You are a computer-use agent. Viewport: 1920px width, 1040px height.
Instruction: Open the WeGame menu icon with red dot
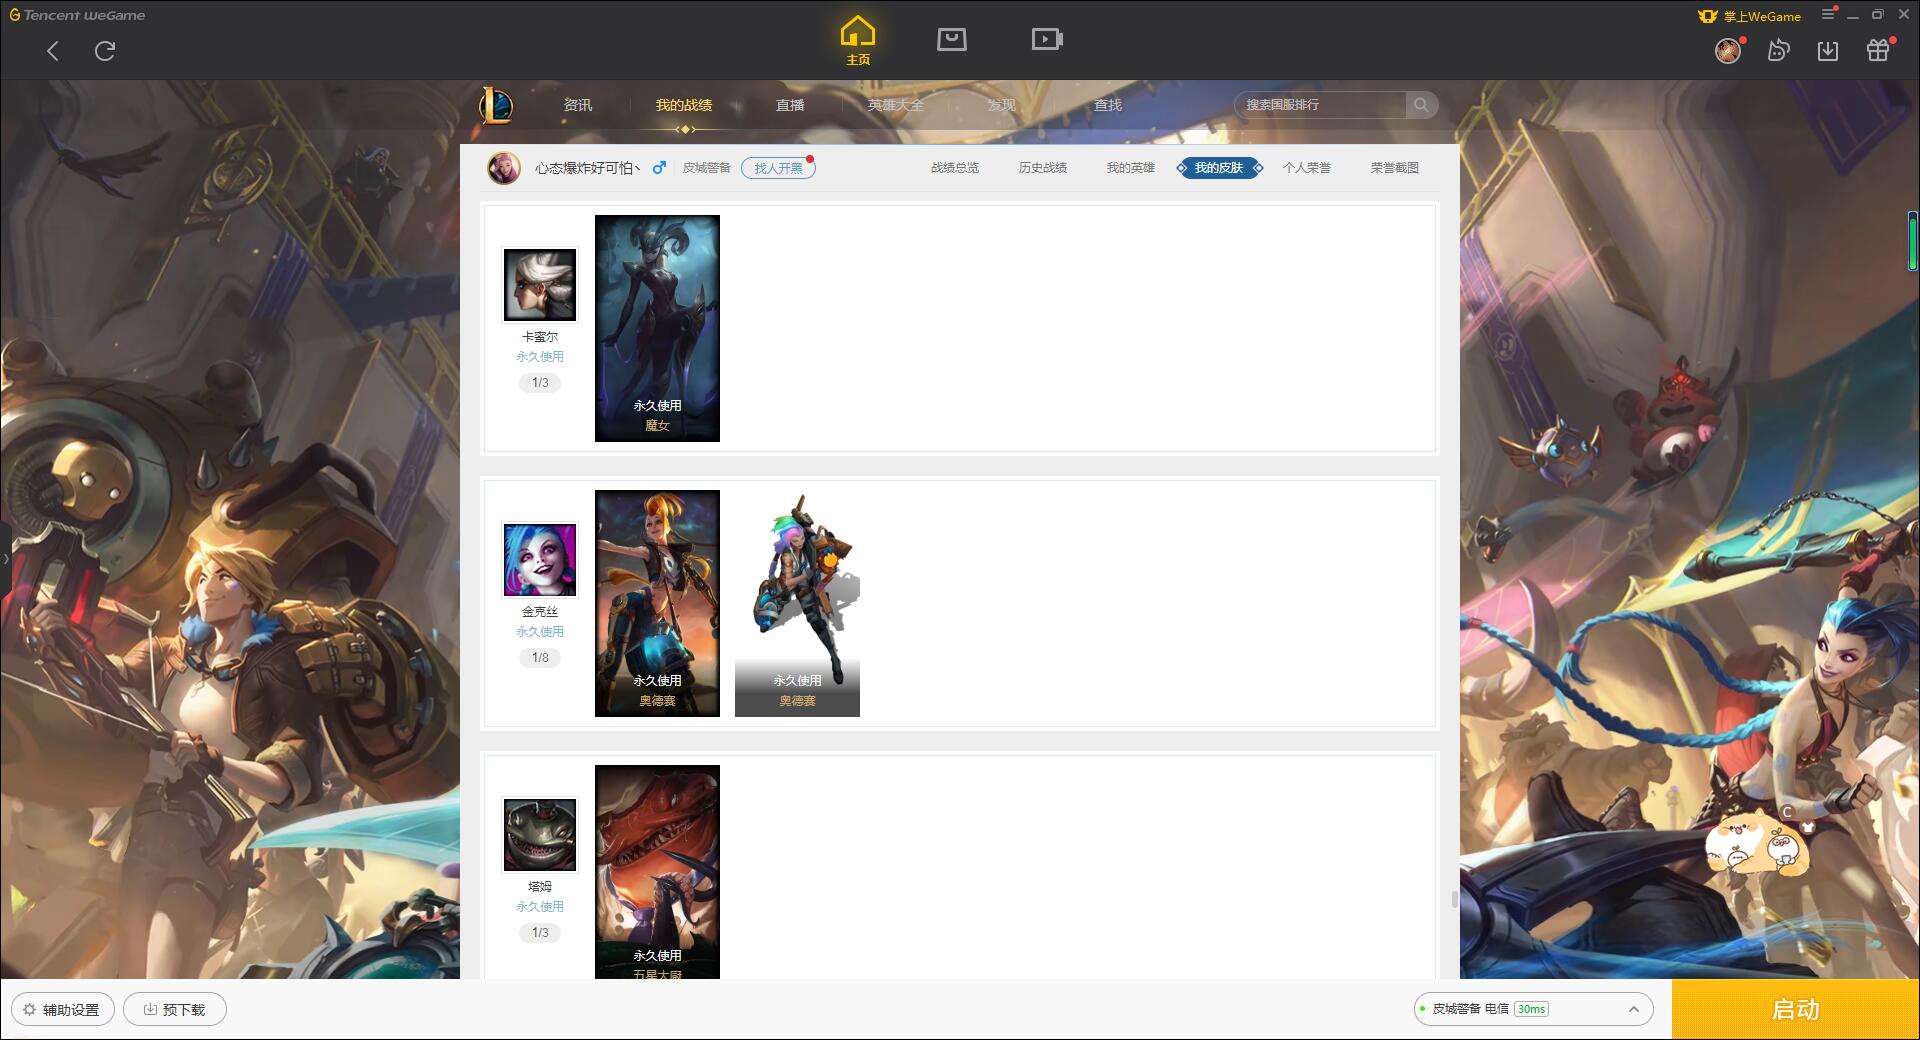click(x=1829, y=14)
